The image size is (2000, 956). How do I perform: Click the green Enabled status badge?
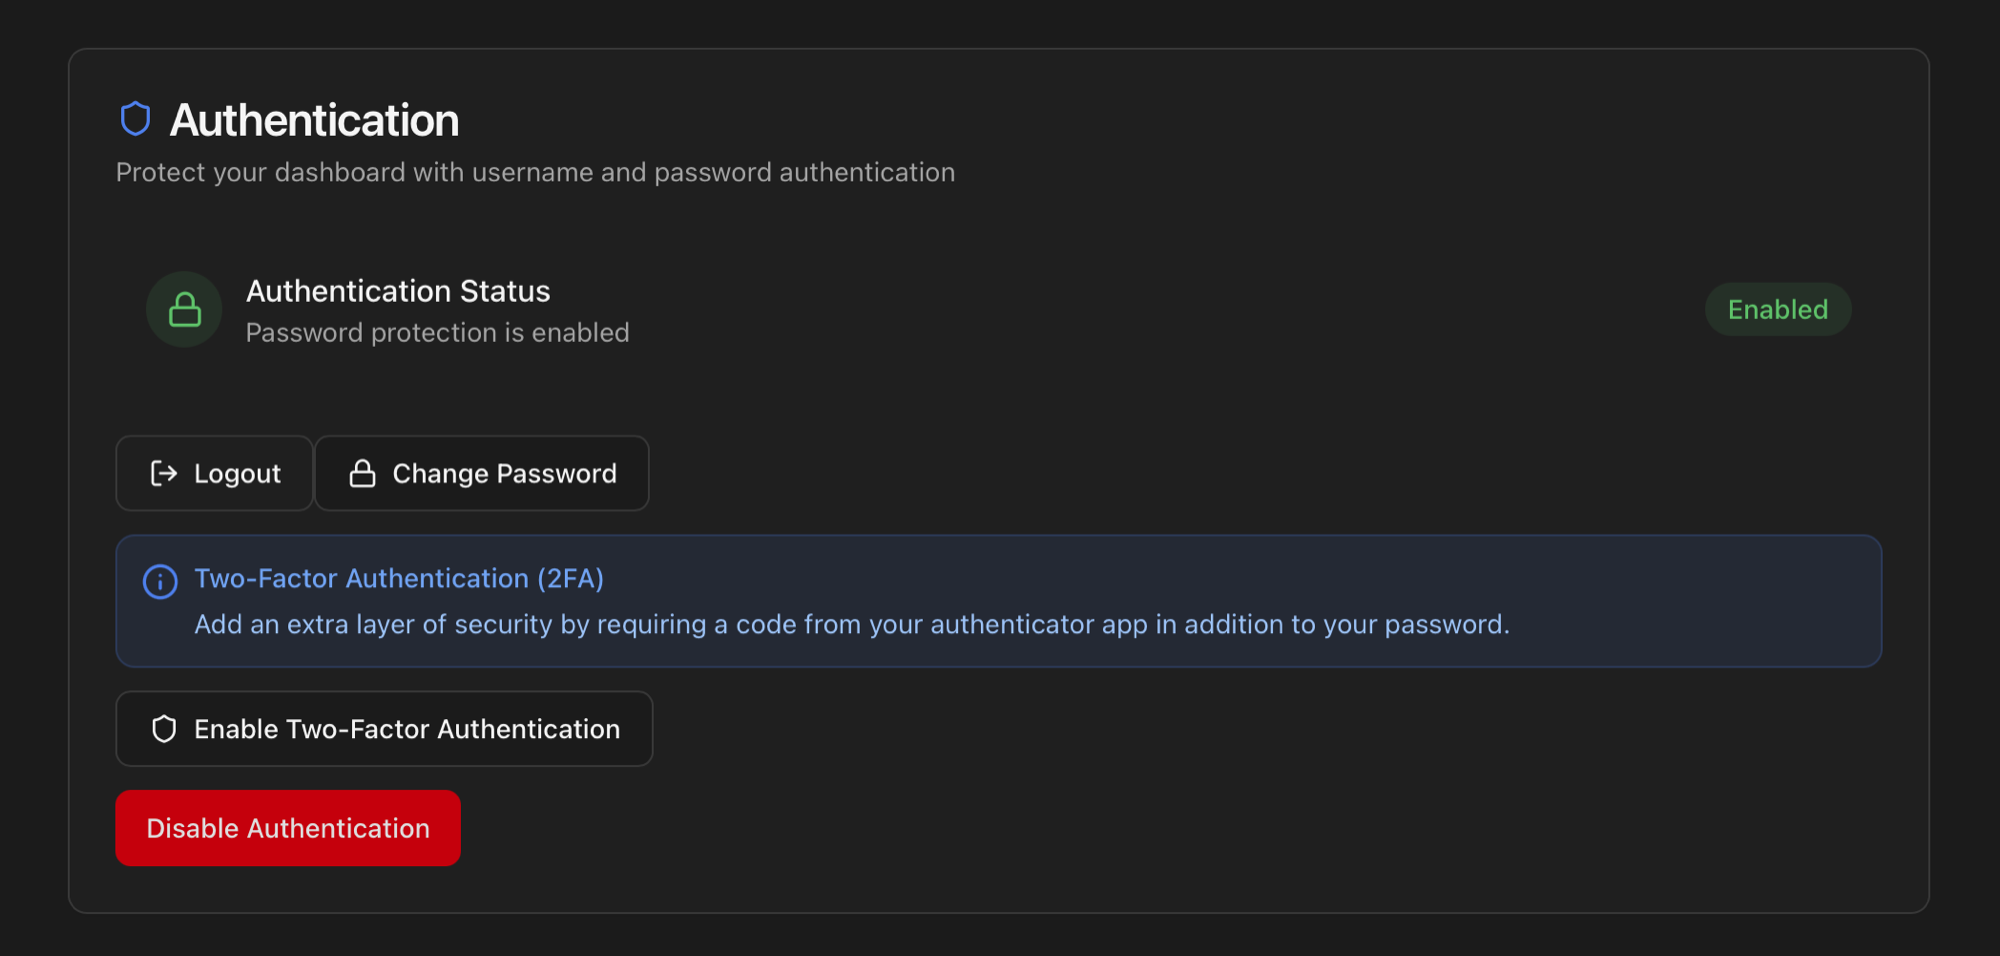(x=1778, y=309)
